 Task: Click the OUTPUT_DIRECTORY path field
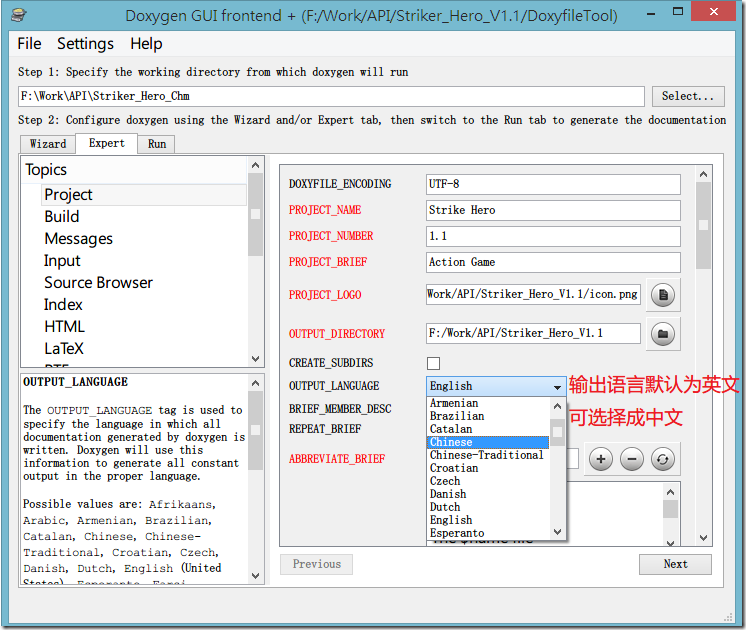tap(533, 334)
